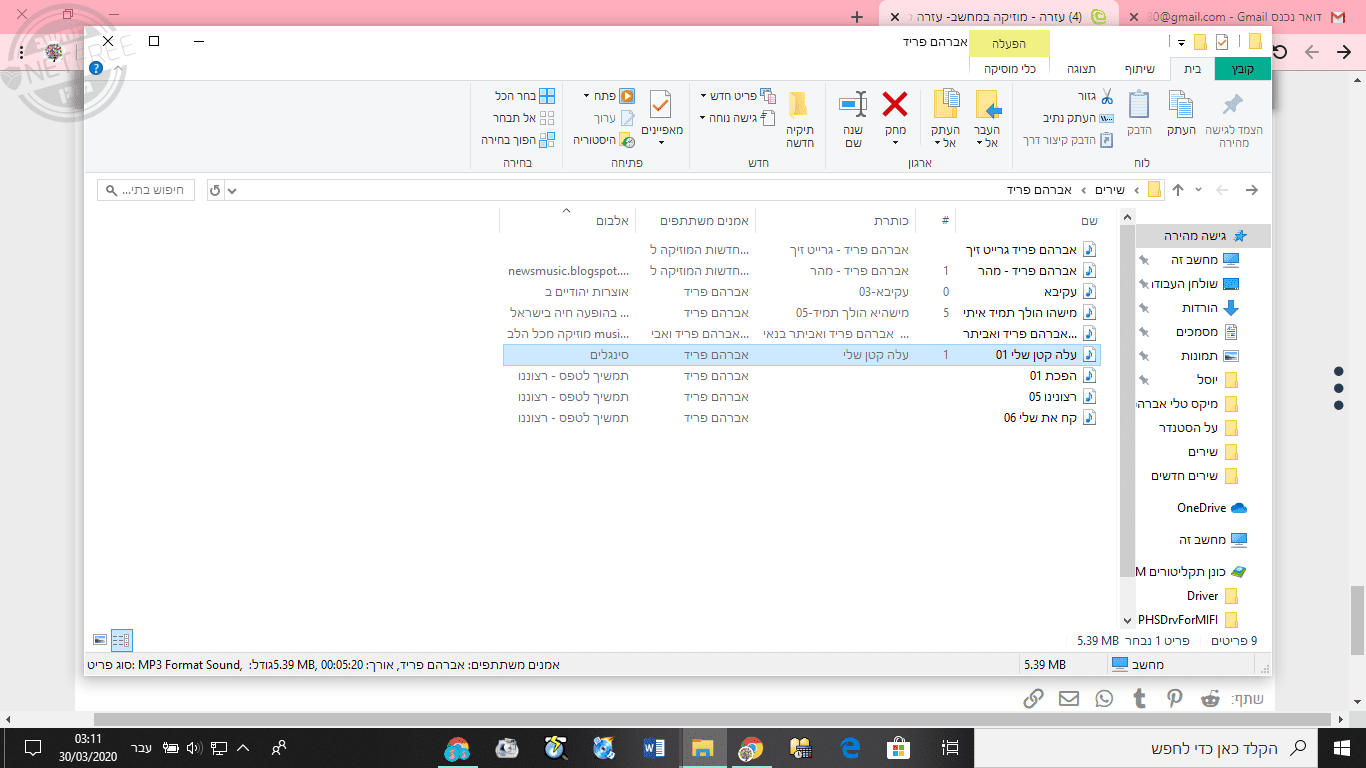This screenshot has width=1366, height=768.
Task: Copy path (העתק נתיב) in ribbon
Action: tap(1078, 118)
